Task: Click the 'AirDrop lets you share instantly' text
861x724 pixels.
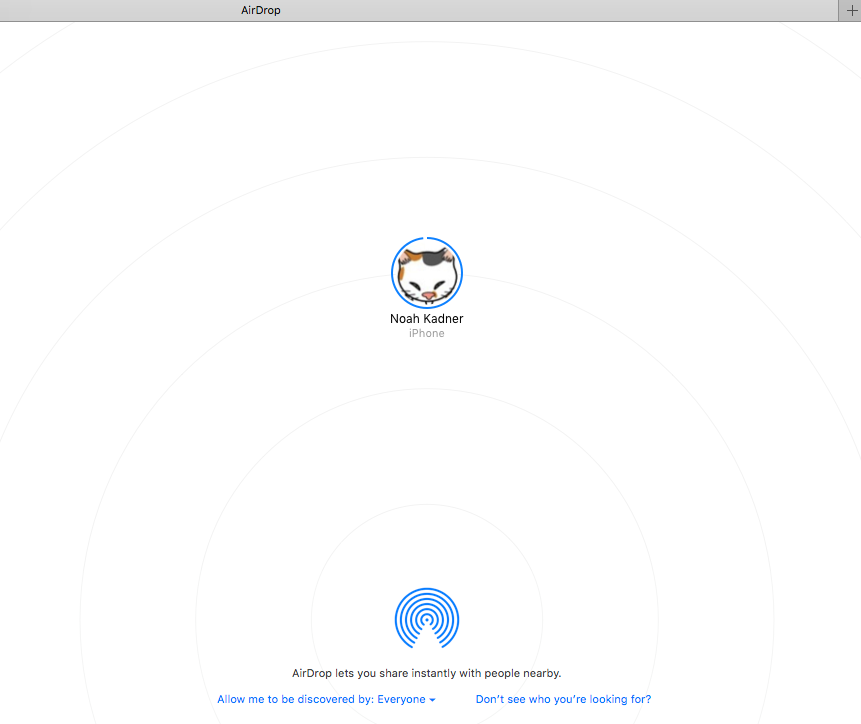Action: click(427, 673)
